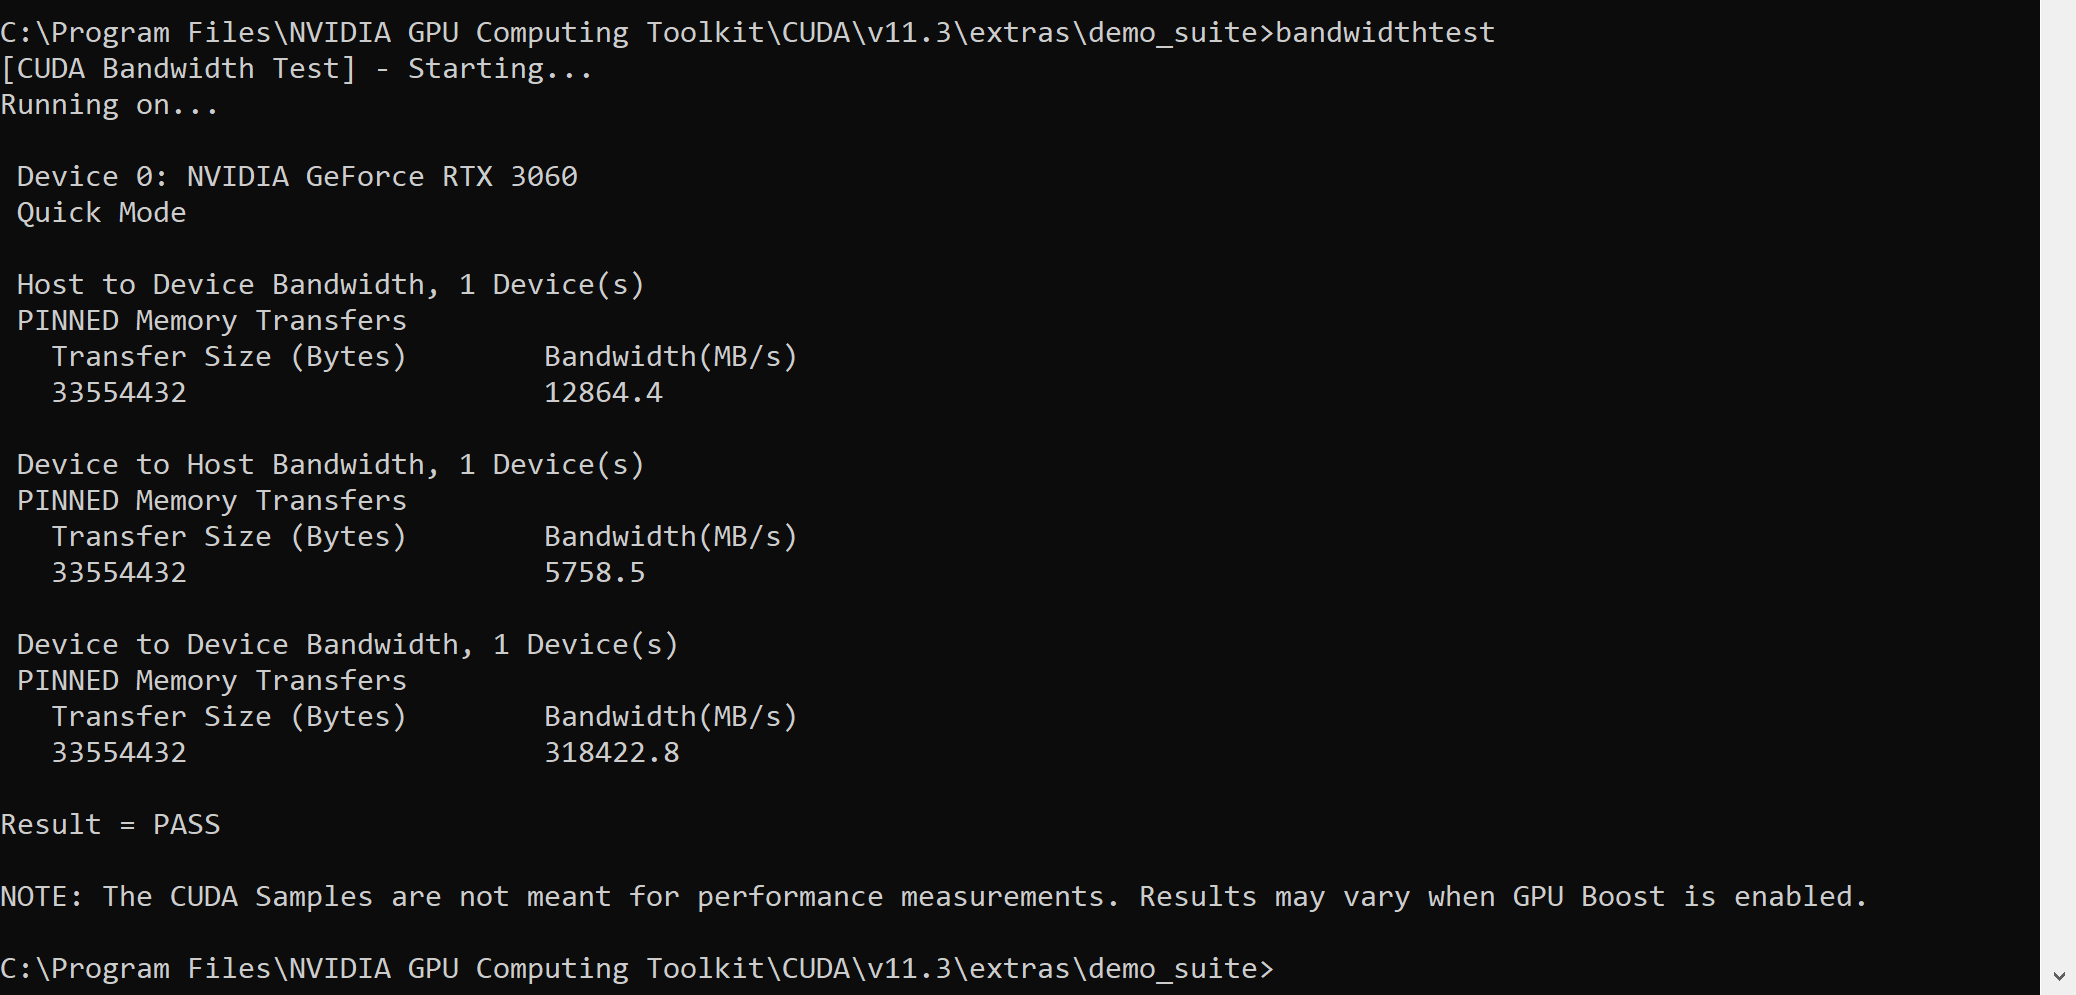Screen dimensions: 2076x995
Task: Click the Device to Host value 5758.5
Action: pyautogui.click(x=594, y=573)
